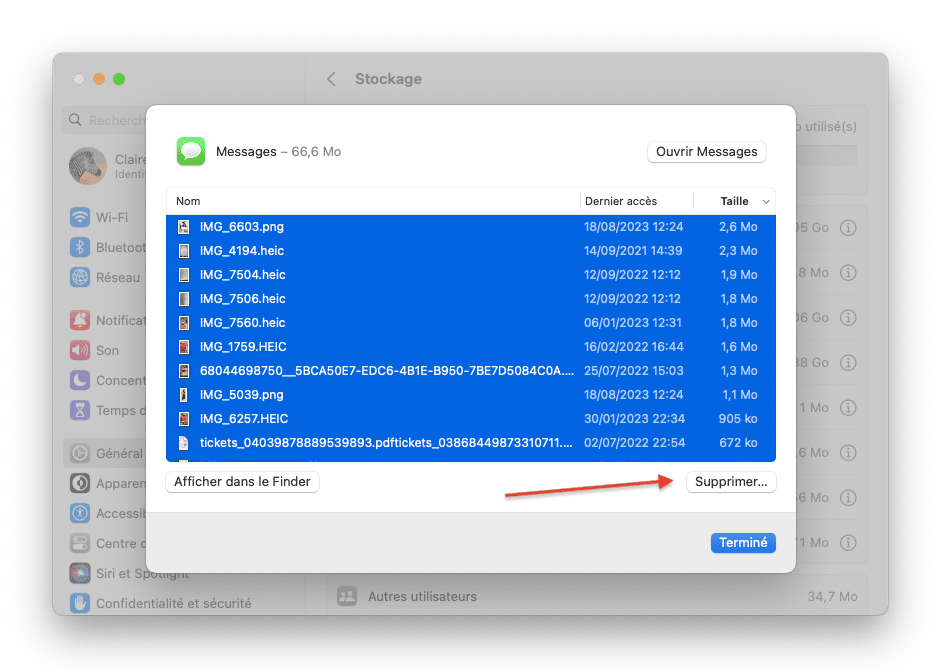
Task: Click the Autres utilisateurs icon
Action: 347,597
